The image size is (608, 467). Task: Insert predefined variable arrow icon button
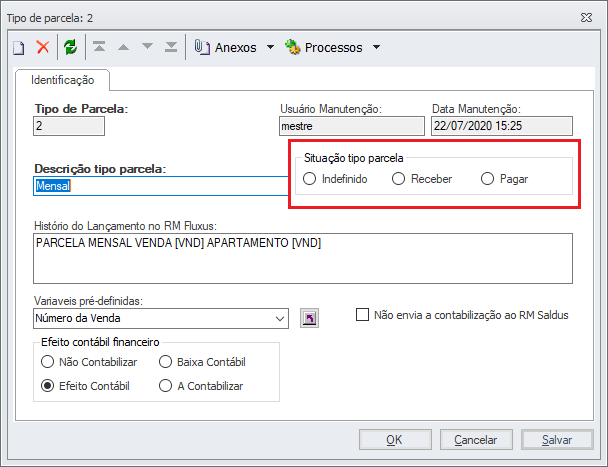[309, 318]
